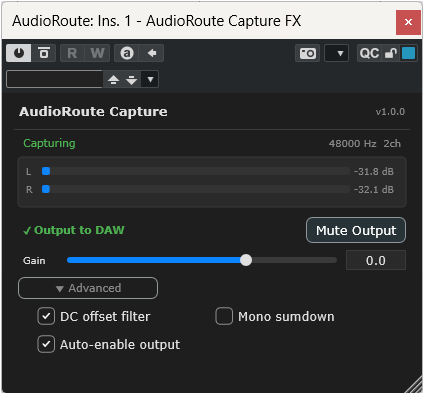
Task: Check the Mono sumdown checkbox
Action: tap(224, 316)
